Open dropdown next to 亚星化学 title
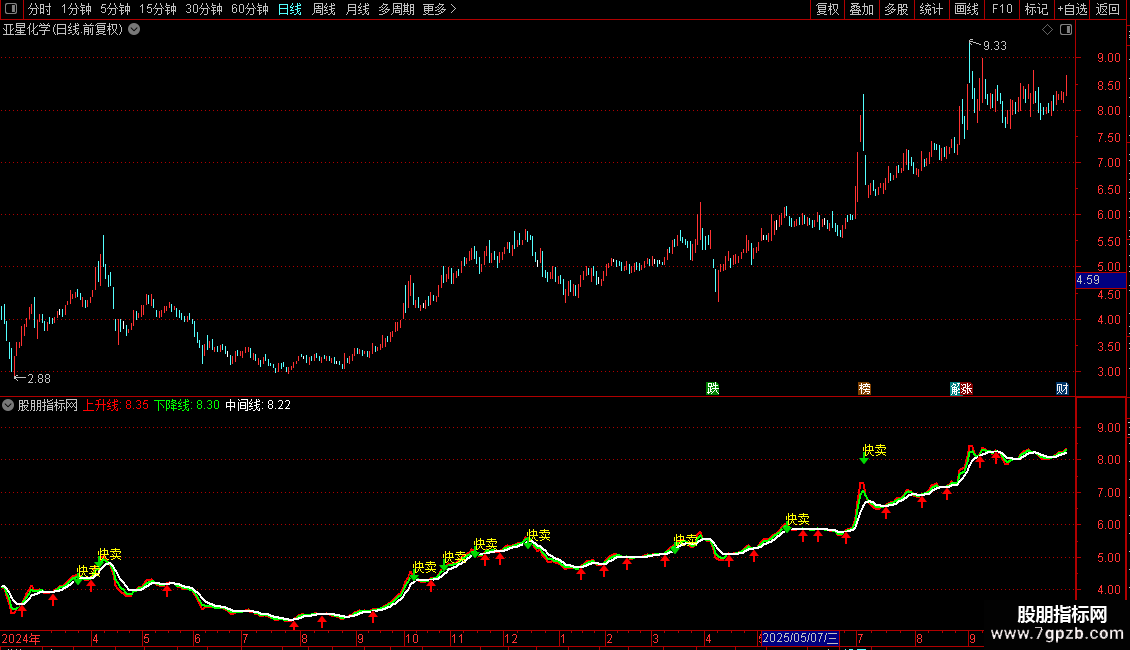The height and width of the screenshot is (650, 1130). click(134, 30)
